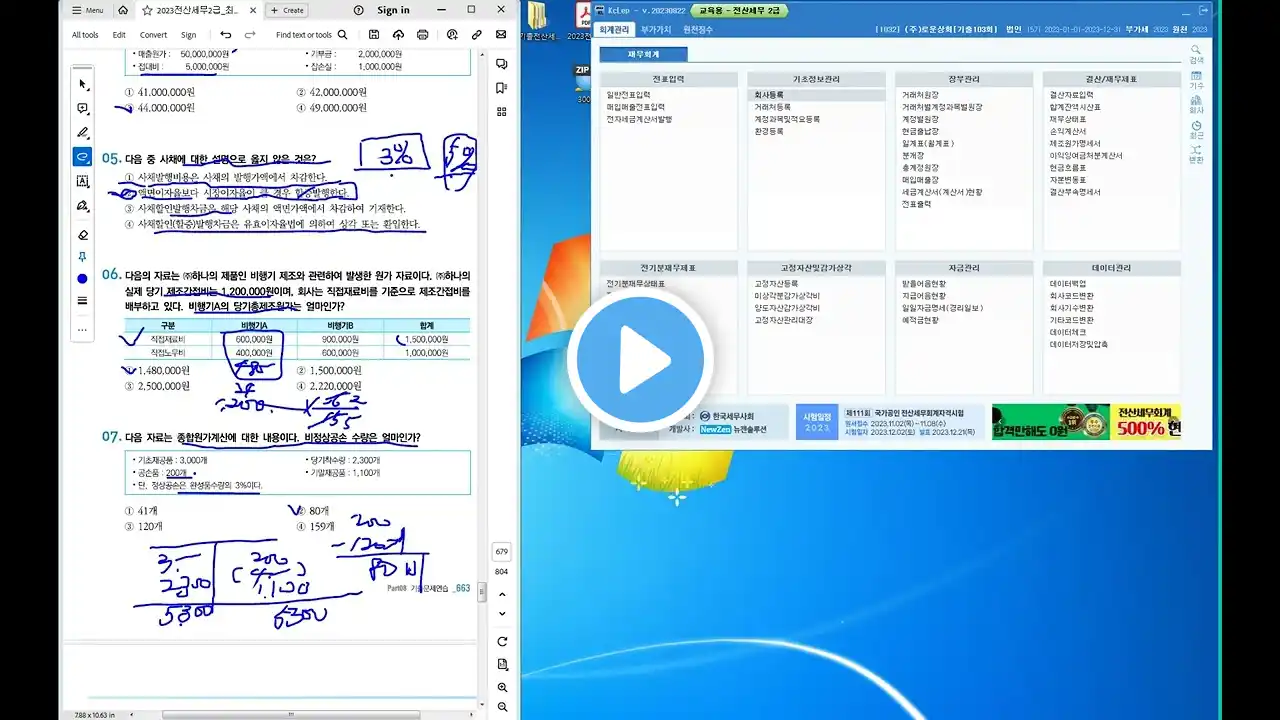Open the Convert menu in Acrobat
The image size is (1280, 720).
(x=153, y=34)
